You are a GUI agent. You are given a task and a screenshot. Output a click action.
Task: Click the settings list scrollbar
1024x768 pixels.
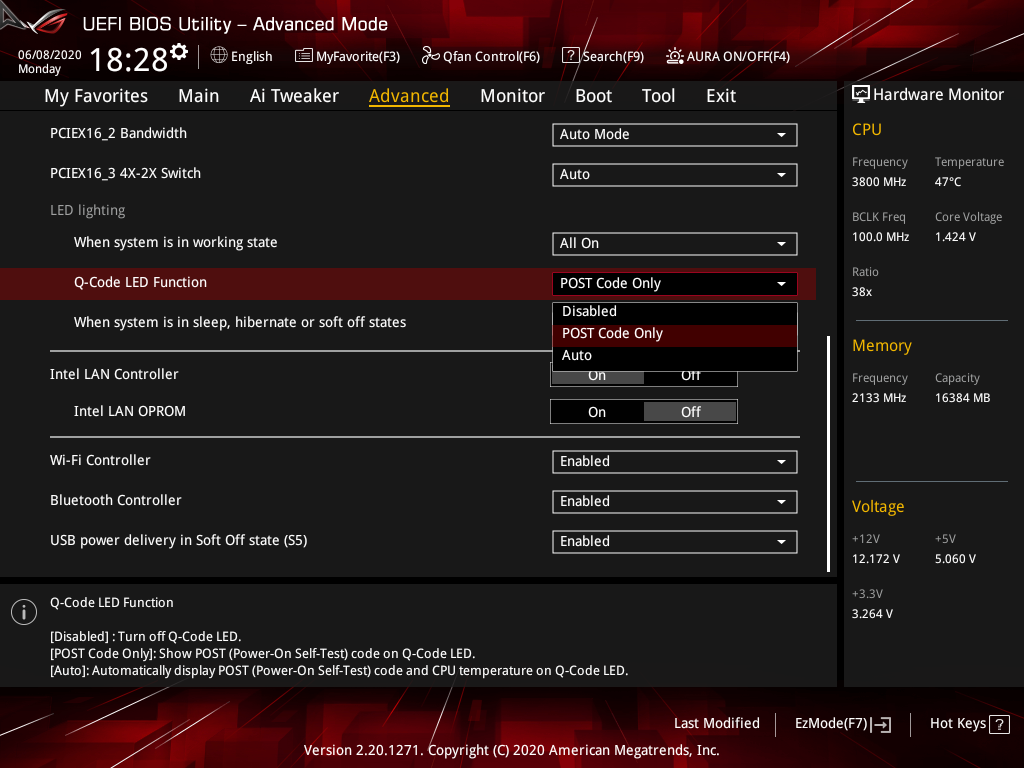828,454
